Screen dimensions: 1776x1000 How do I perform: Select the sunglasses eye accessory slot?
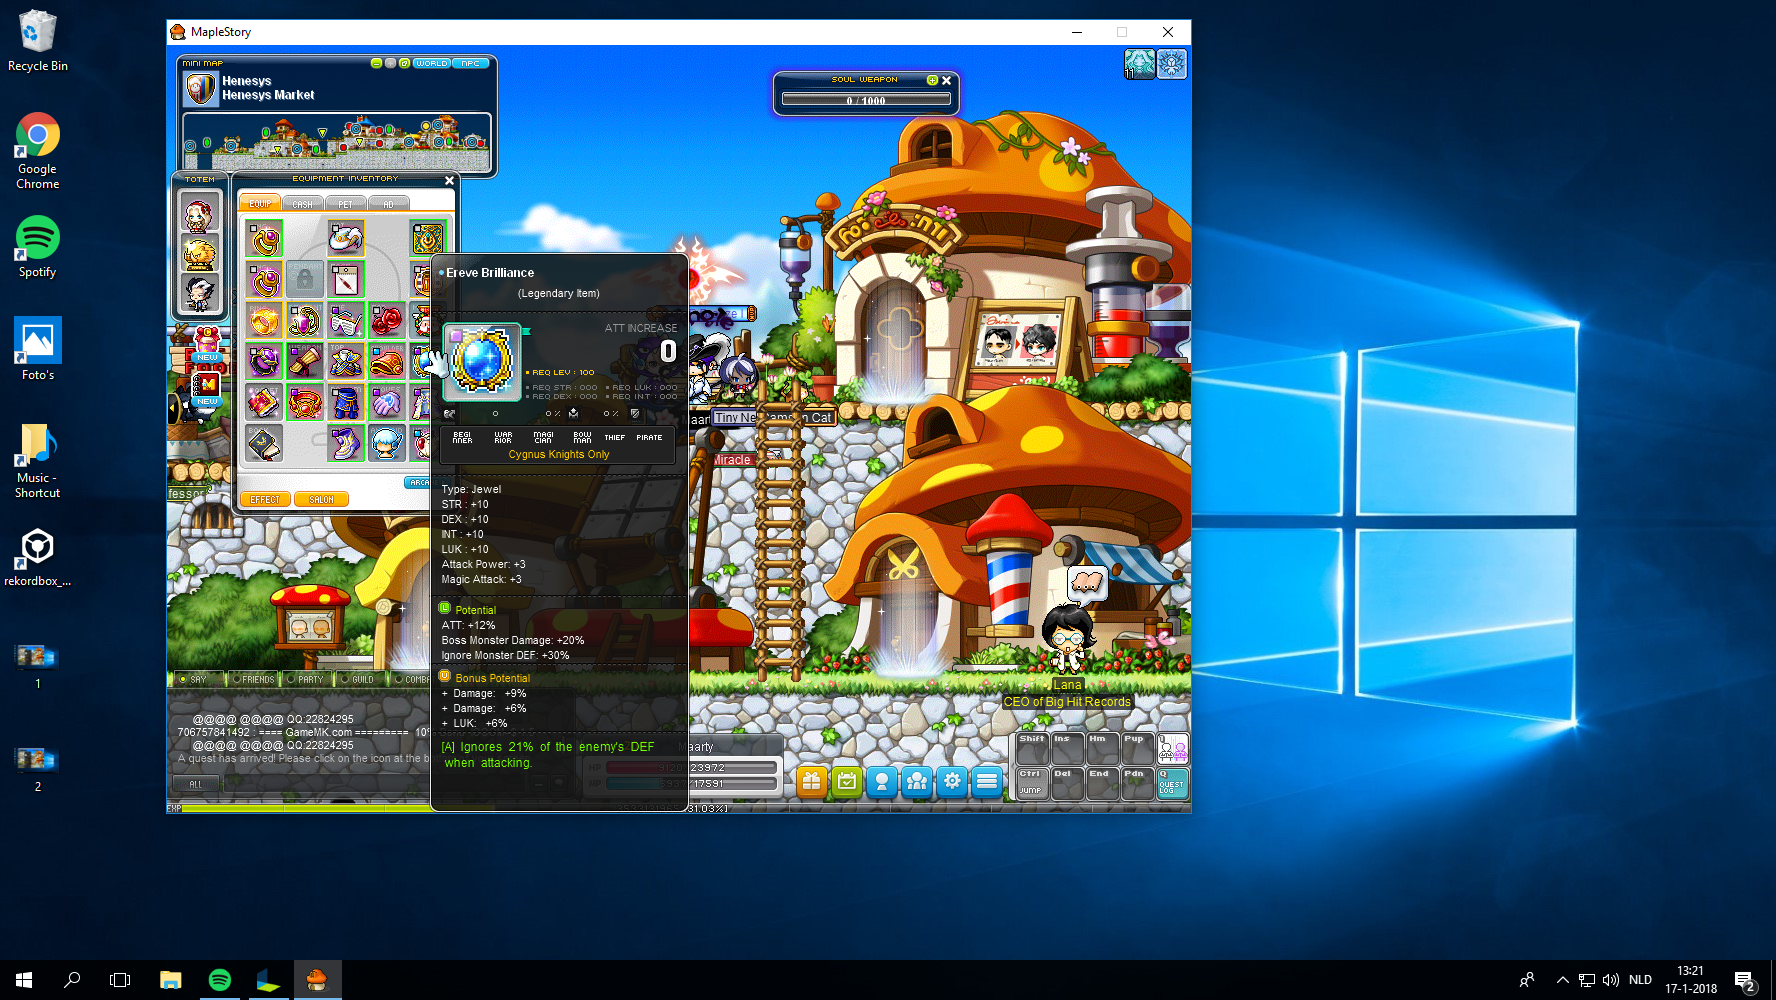[x=346, y=321]
